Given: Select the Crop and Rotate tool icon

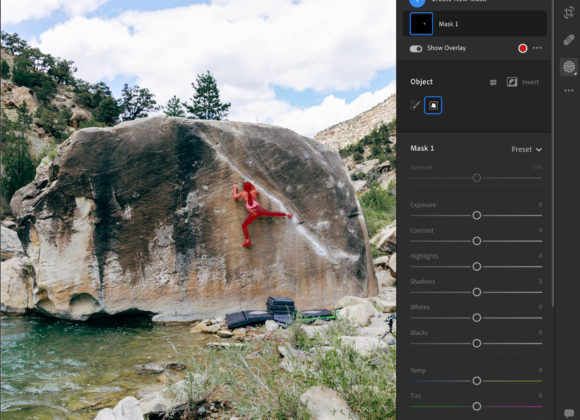Looking at the screenshot, I should pyautogui.click(x=569, y=13).
